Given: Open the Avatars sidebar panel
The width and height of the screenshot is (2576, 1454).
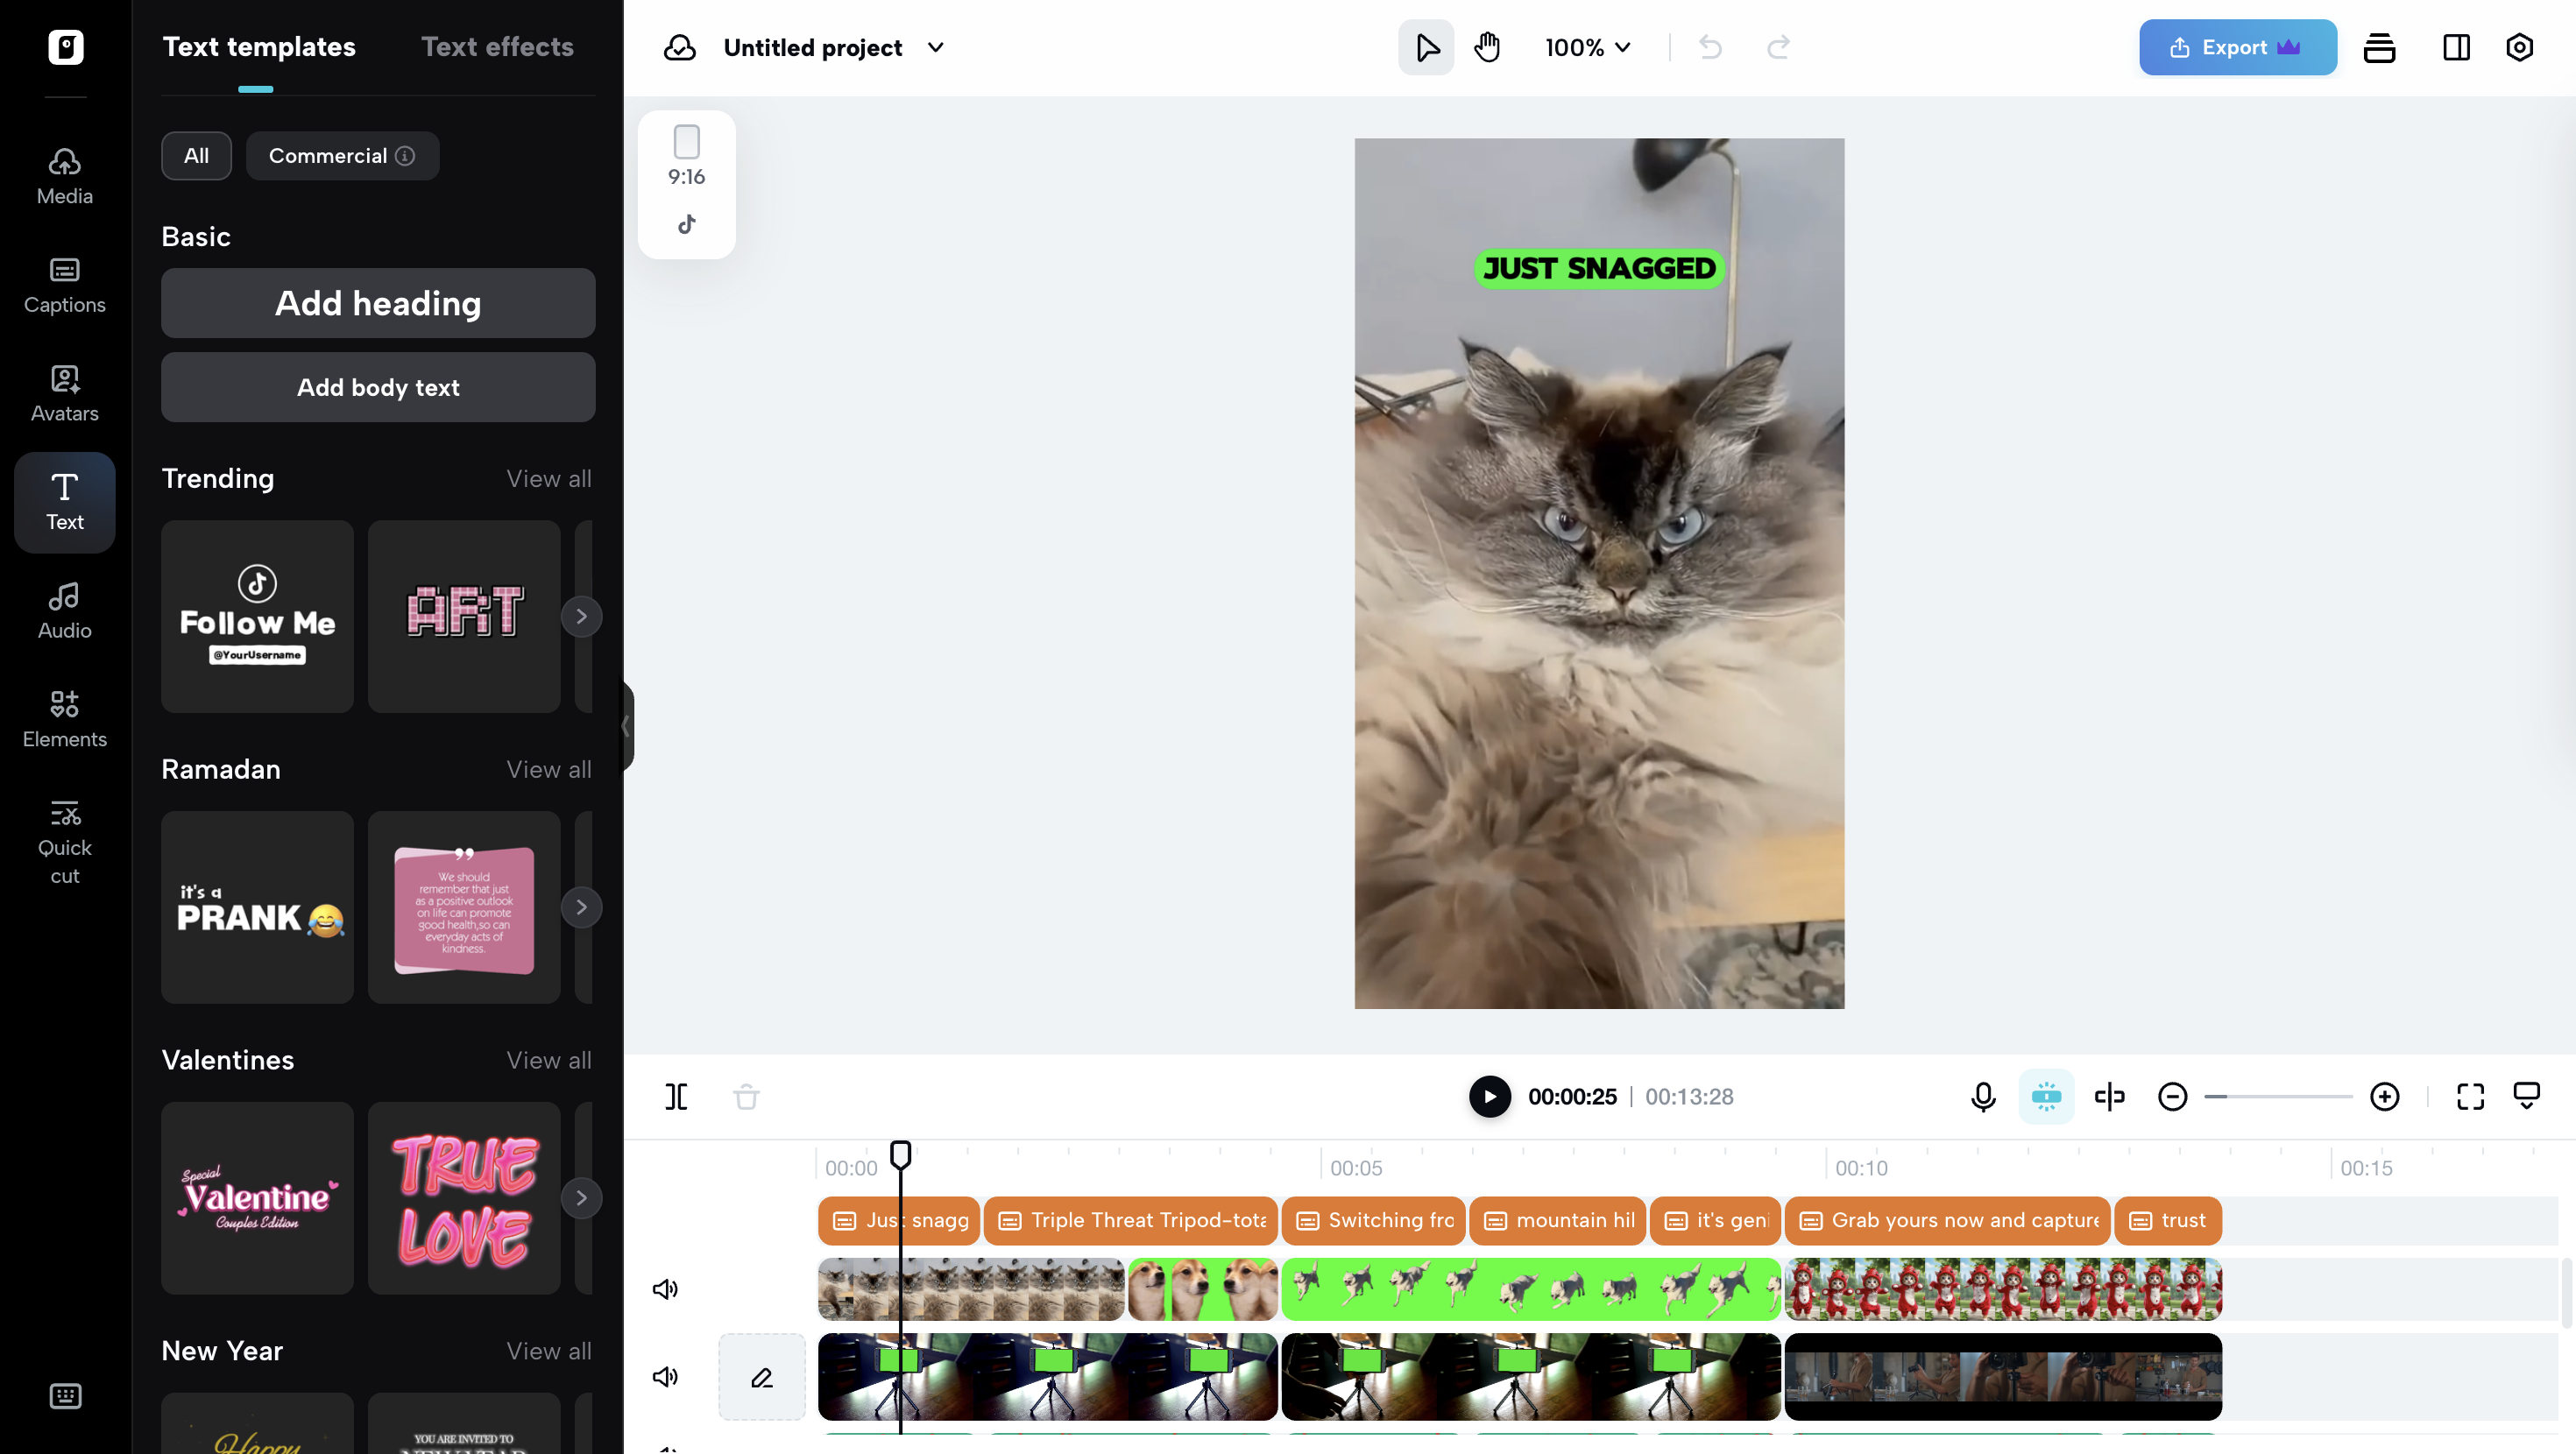Looking at the screenshot, I should (x=65, y=393).
